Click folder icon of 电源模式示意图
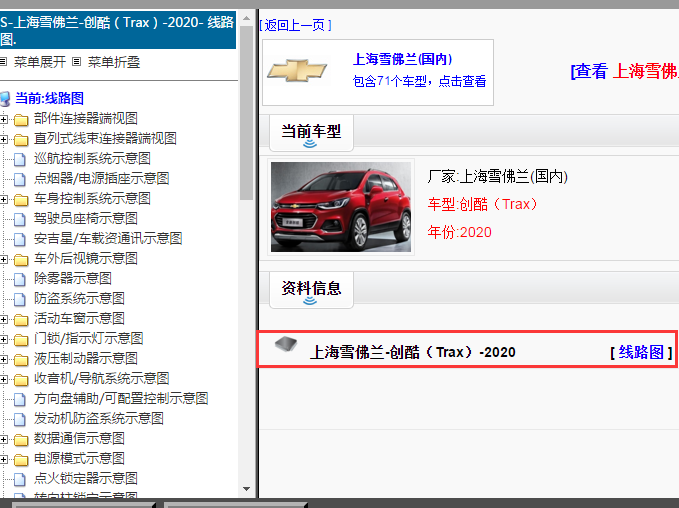The image size is (679, 508). coord(21,459)
